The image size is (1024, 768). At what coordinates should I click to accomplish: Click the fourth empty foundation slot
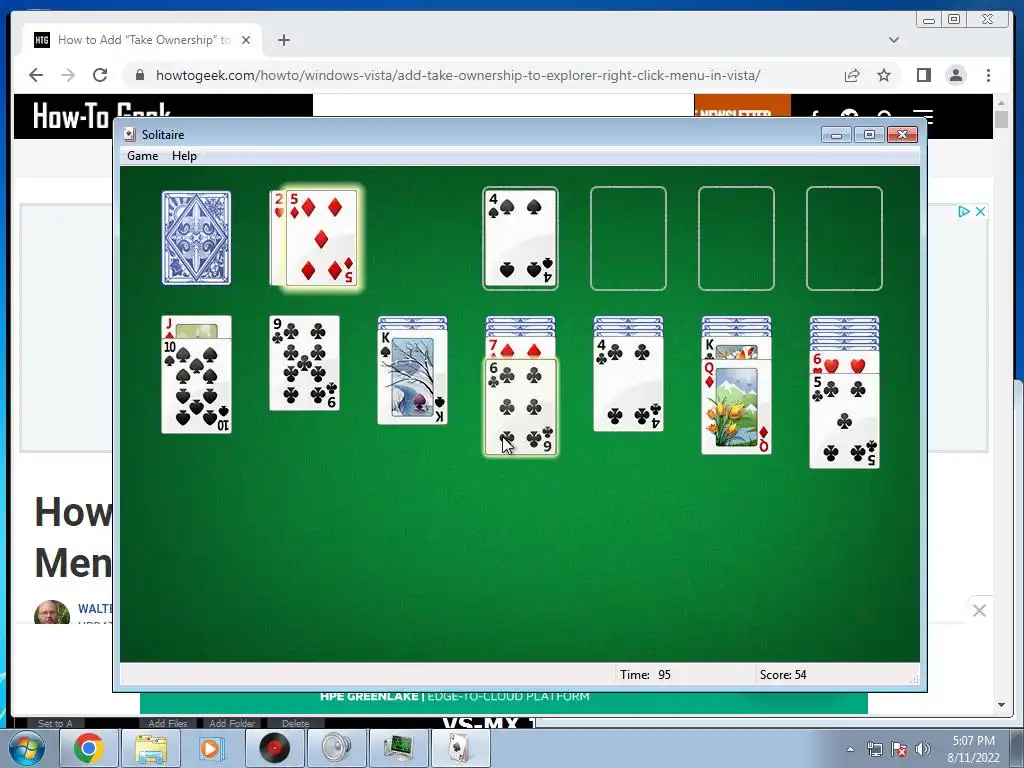[x=844, y=238]
